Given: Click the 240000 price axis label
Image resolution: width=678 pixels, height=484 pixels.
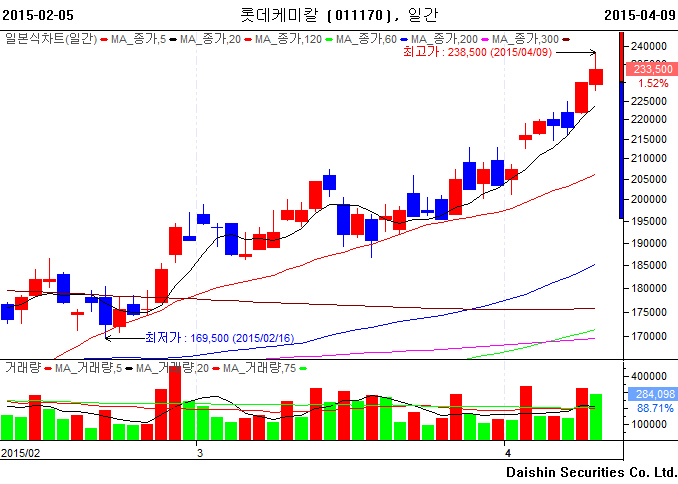Looking at the screenshot, I should click(649, 46).
